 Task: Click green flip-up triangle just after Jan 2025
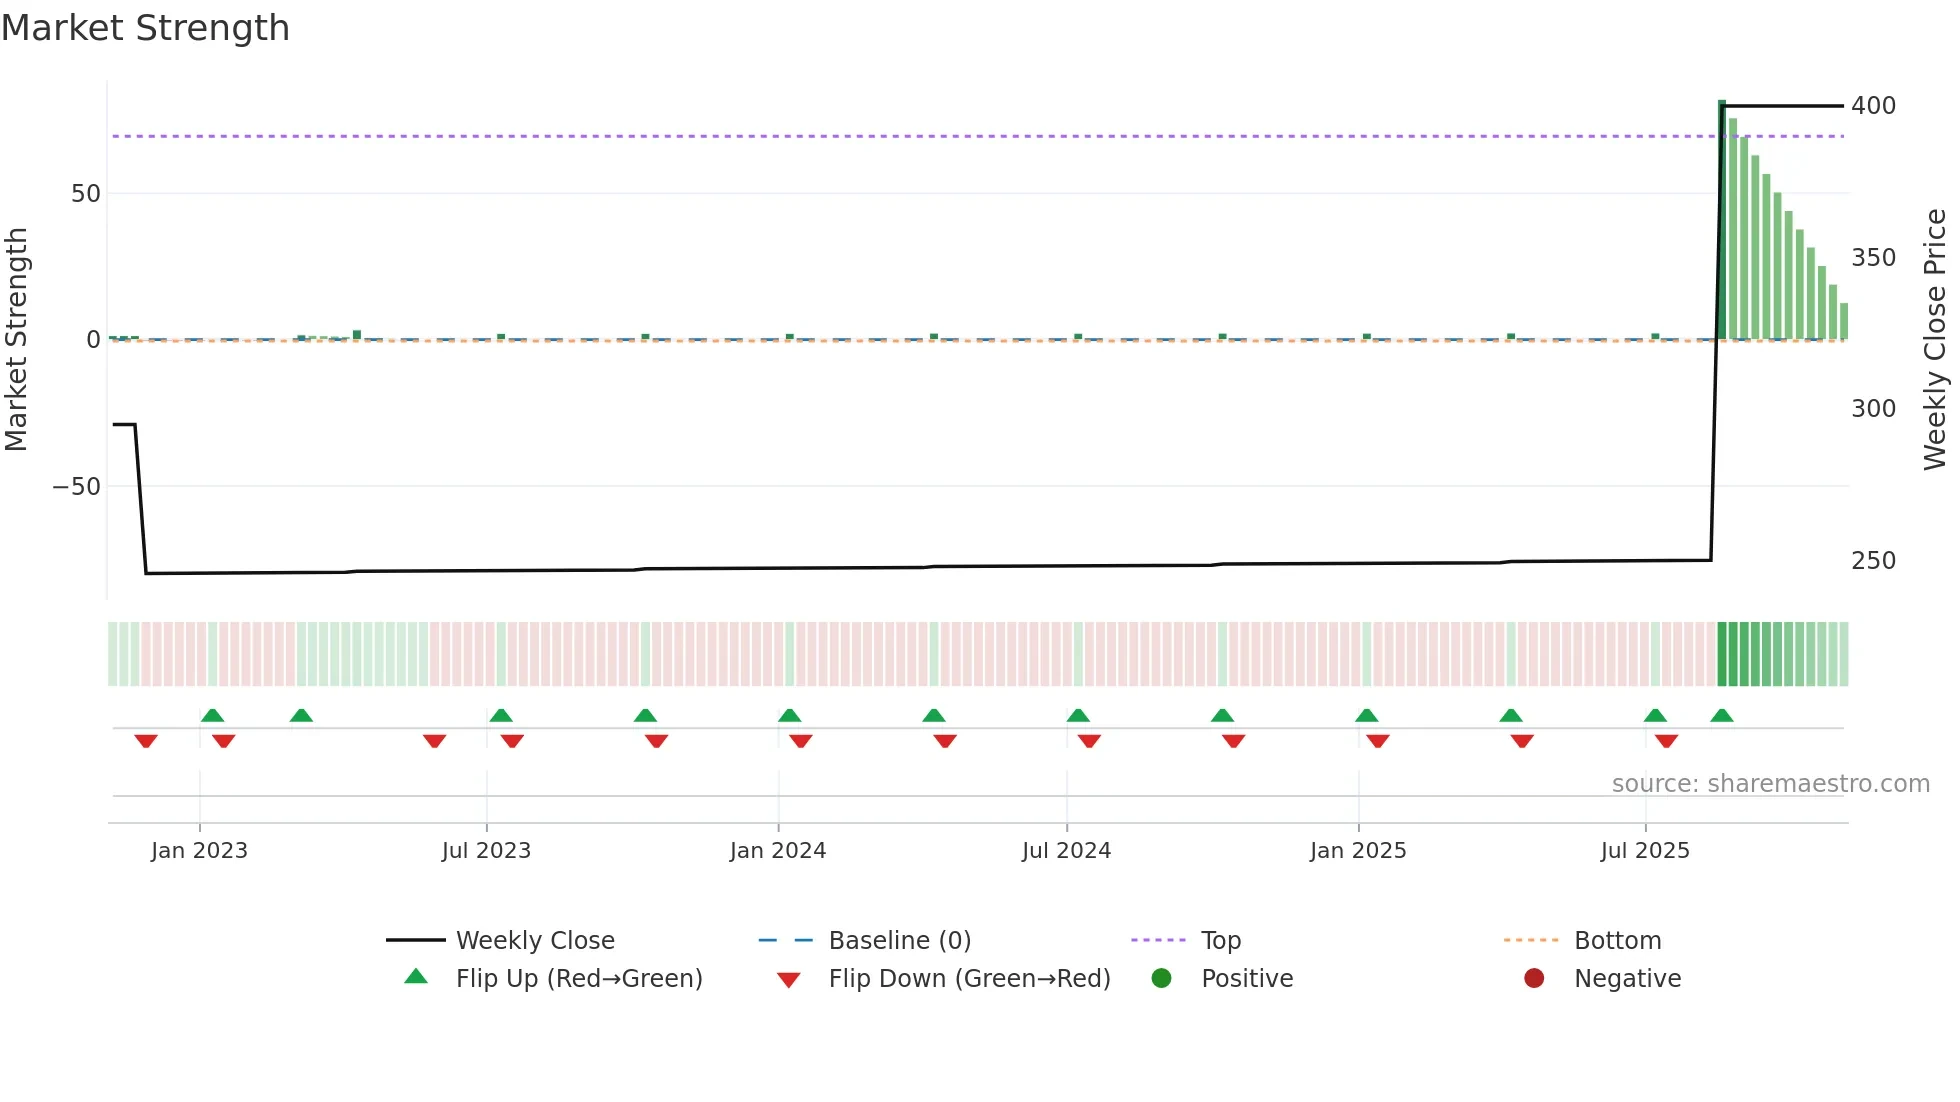click(1367, 715)
